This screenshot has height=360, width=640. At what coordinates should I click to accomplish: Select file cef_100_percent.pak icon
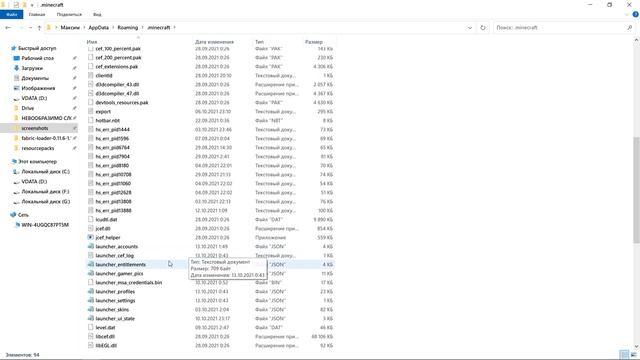[91, 49]
